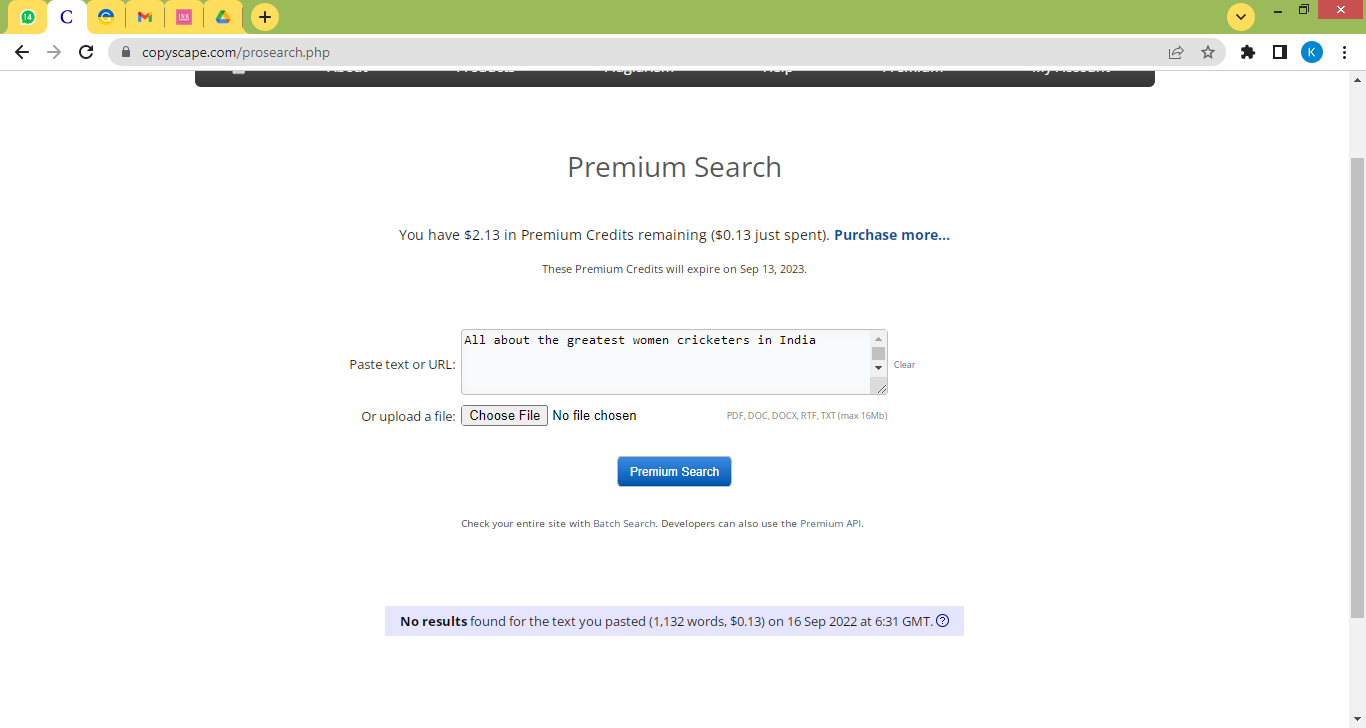Go forward to the next page

coord(54,52)
